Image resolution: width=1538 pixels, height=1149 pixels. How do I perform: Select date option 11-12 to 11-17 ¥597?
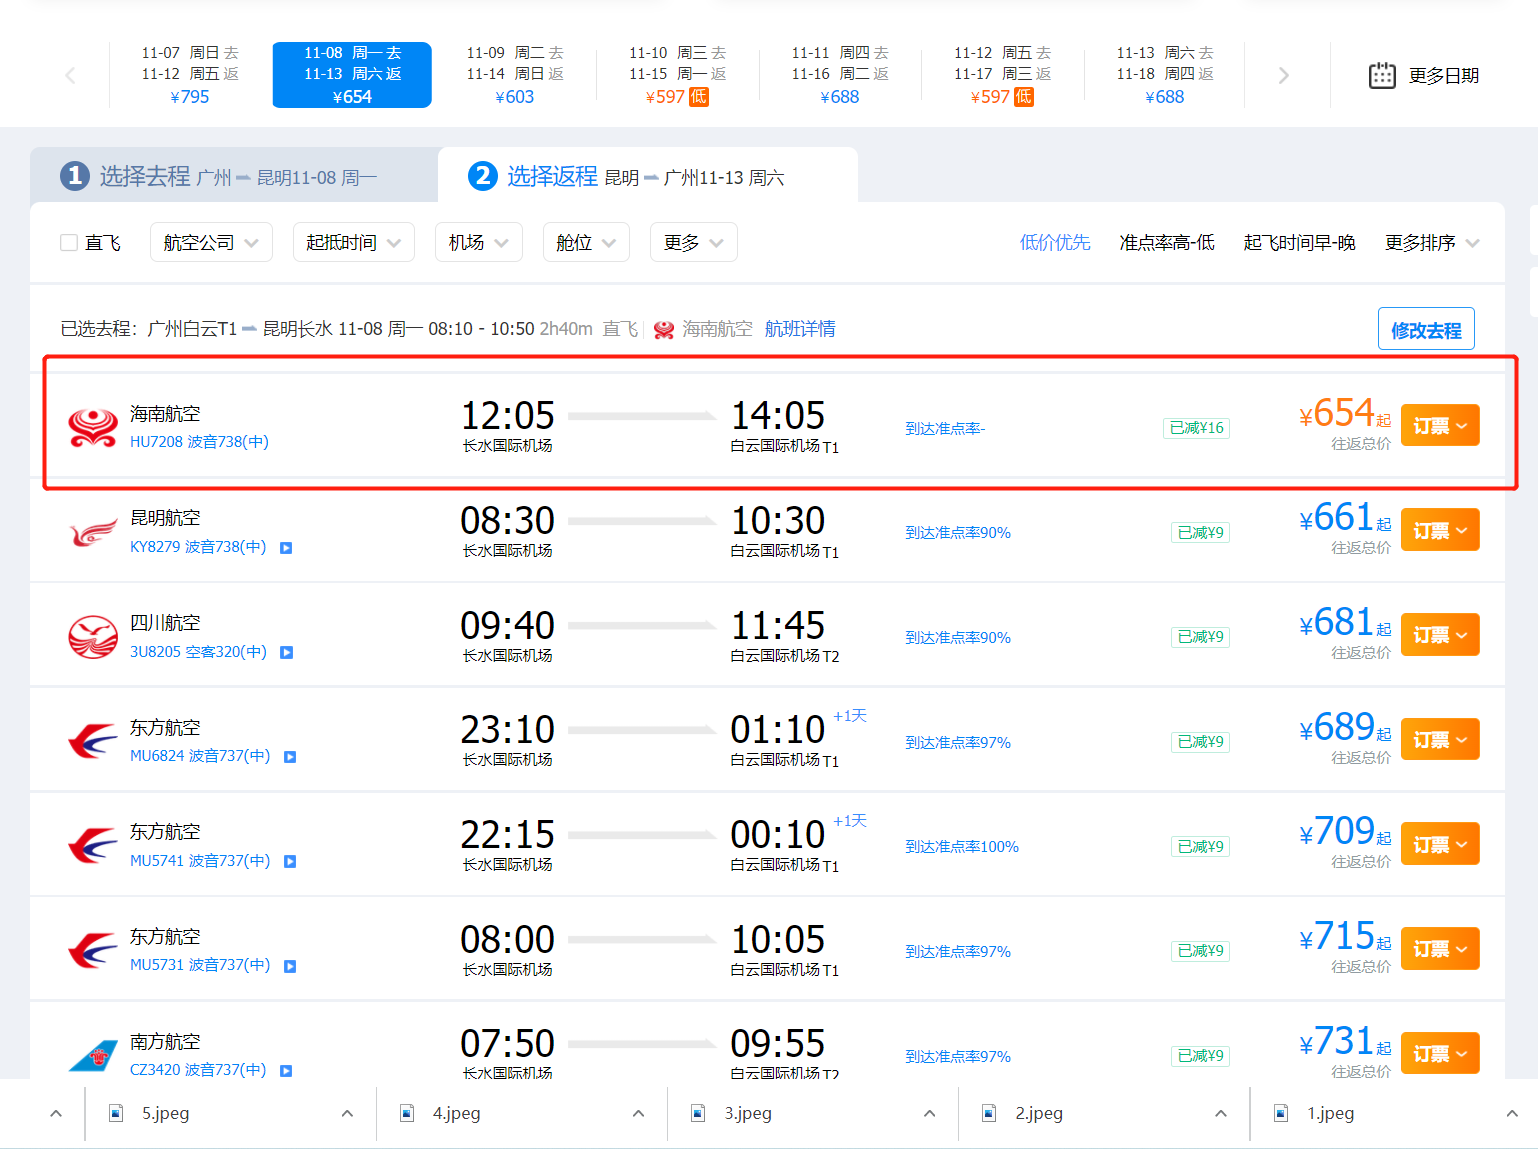(x=1003, y=75)
